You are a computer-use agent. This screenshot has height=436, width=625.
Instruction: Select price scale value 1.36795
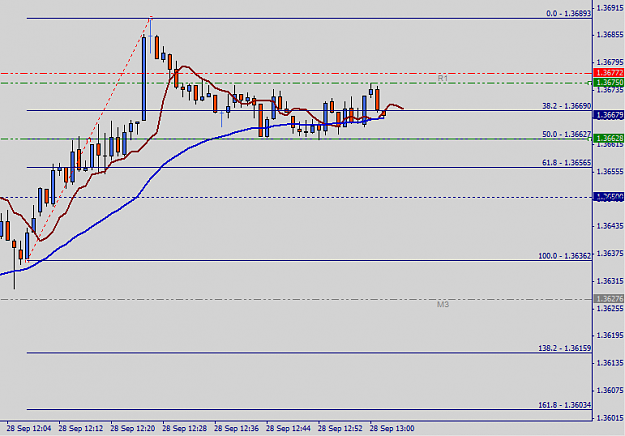610,62
